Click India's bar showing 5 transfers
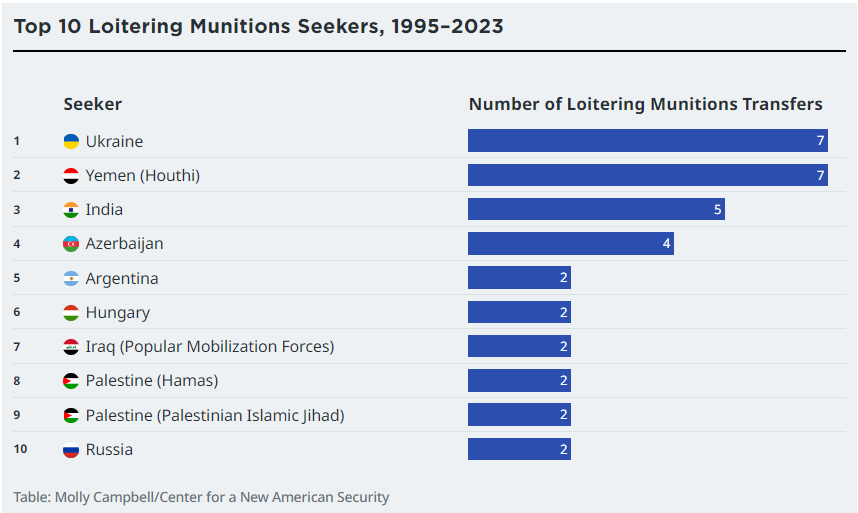The width and height of the screenshot is (858, 513). coord(596,209)
